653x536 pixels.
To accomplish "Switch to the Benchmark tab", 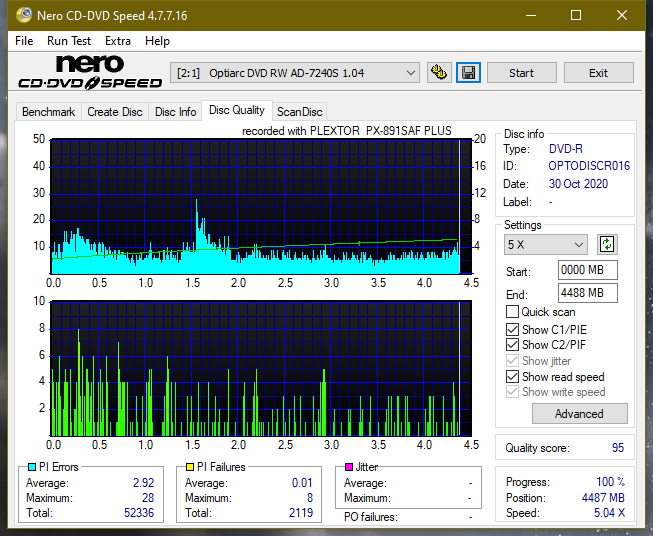I will pyautogui.click(x=49, y=112).
